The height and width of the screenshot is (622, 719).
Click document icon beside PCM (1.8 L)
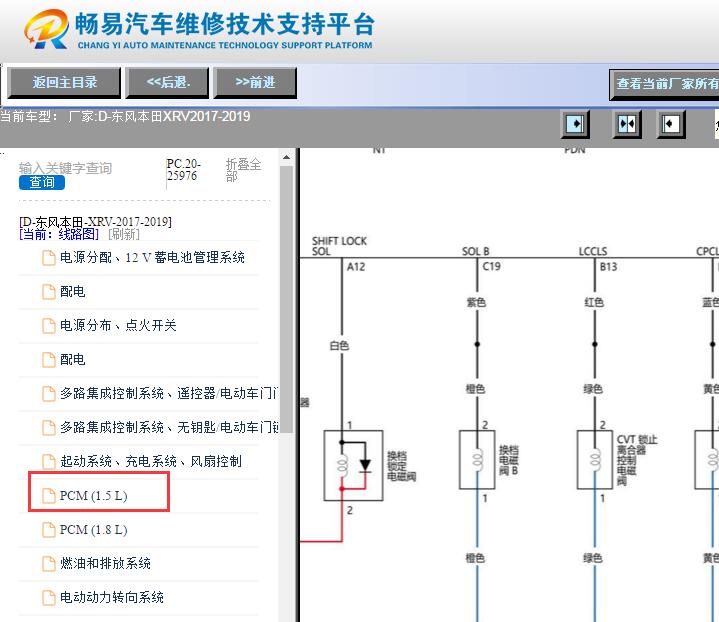[x=49, y=530]
